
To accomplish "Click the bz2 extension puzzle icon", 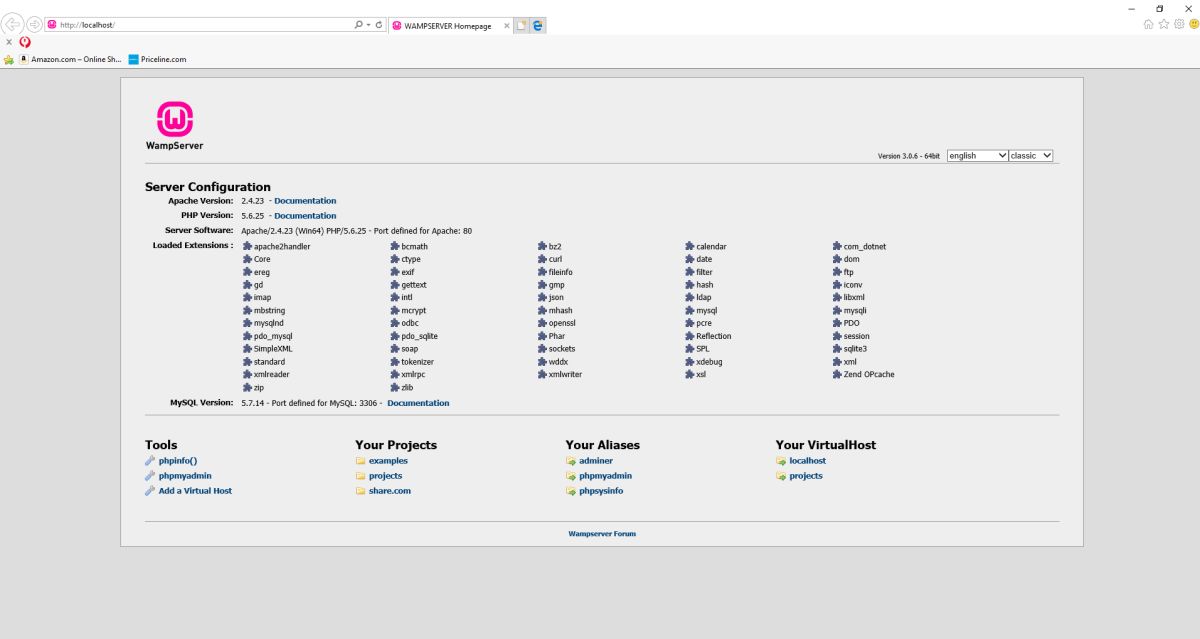I will 542,246.
